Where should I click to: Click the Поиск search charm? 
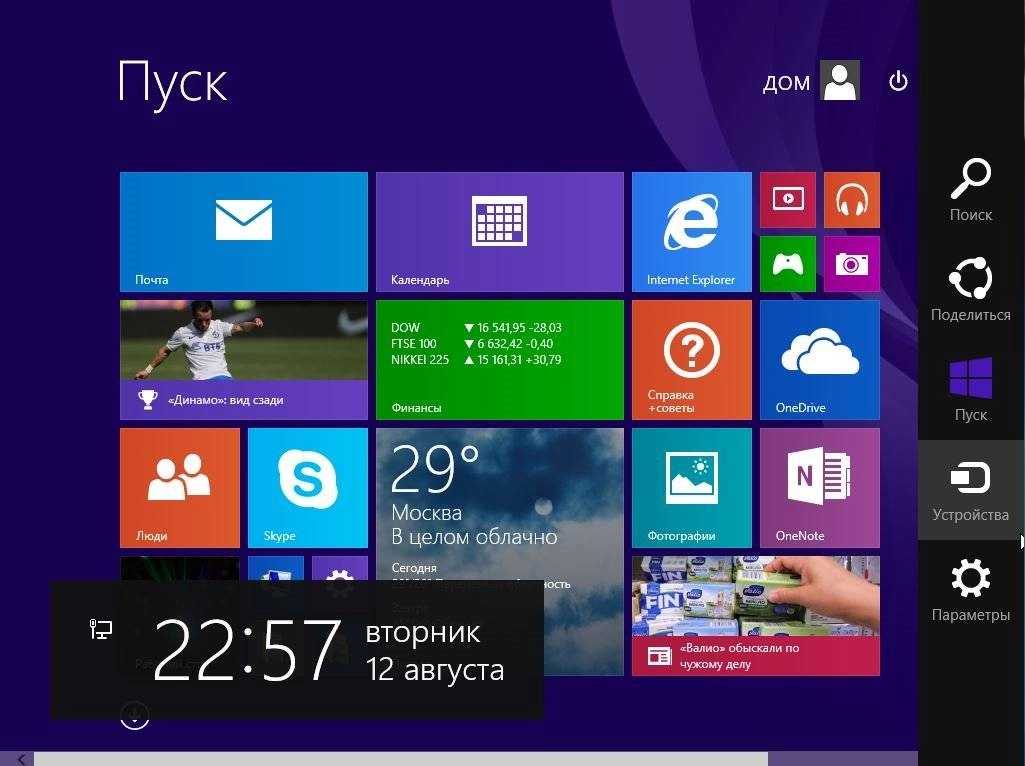click(x=971, y=190)
